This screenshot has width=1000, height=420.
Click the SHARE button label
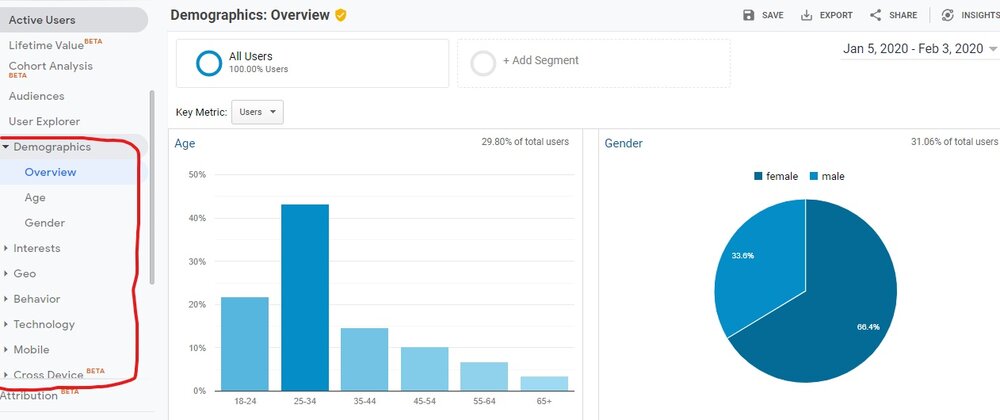903,15
